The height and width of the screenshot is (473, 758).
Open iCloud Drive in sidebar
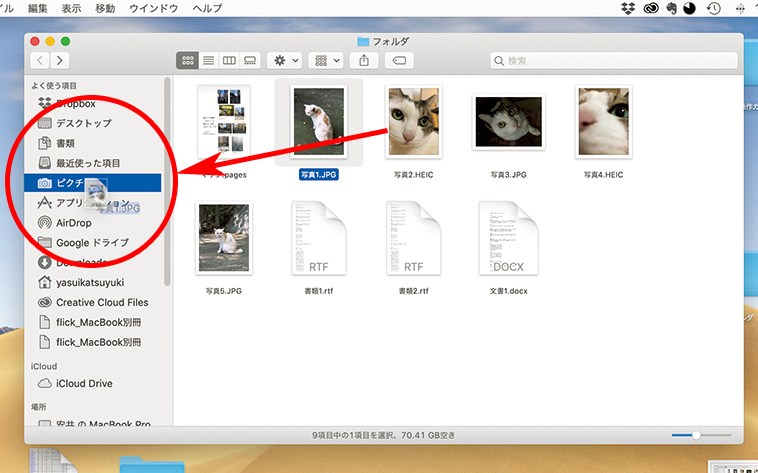84,383
